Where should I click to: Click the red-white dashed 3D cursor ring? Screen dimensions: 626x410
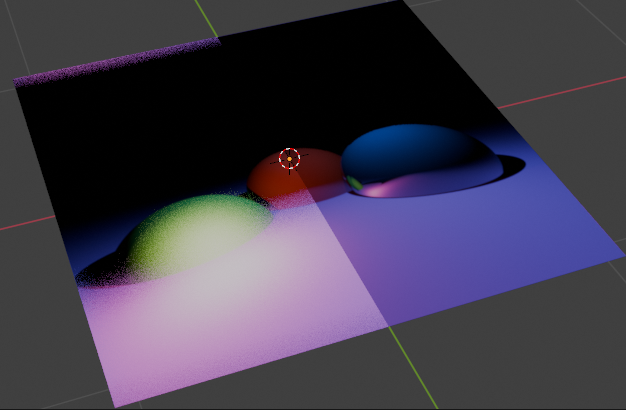click(x=289, y=158)
